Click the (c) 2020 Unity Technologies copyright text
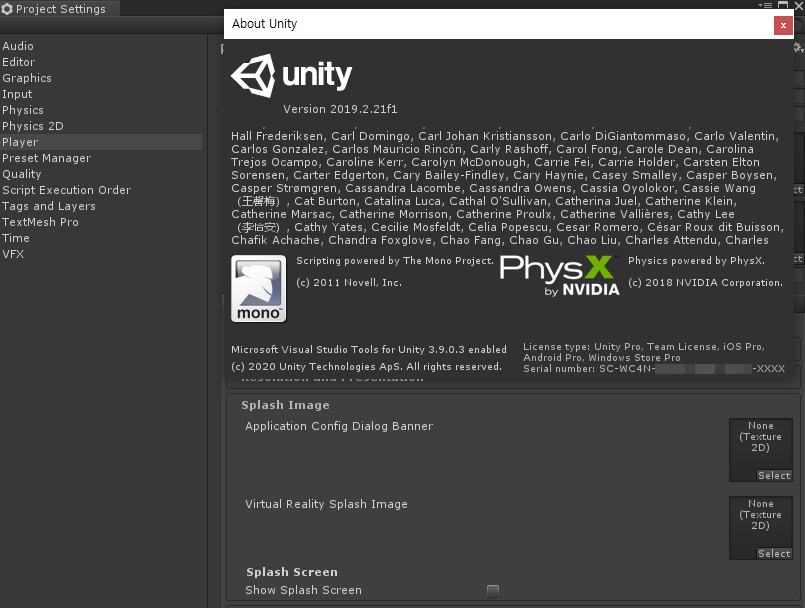 coord(366,367)
